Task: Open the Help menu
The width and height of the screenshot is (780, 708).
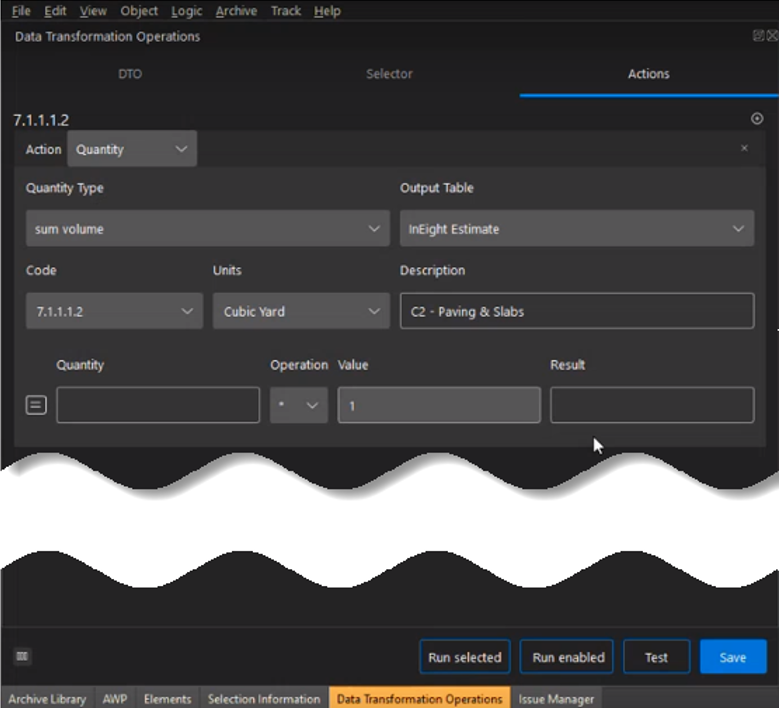Action: pos(327,11)
